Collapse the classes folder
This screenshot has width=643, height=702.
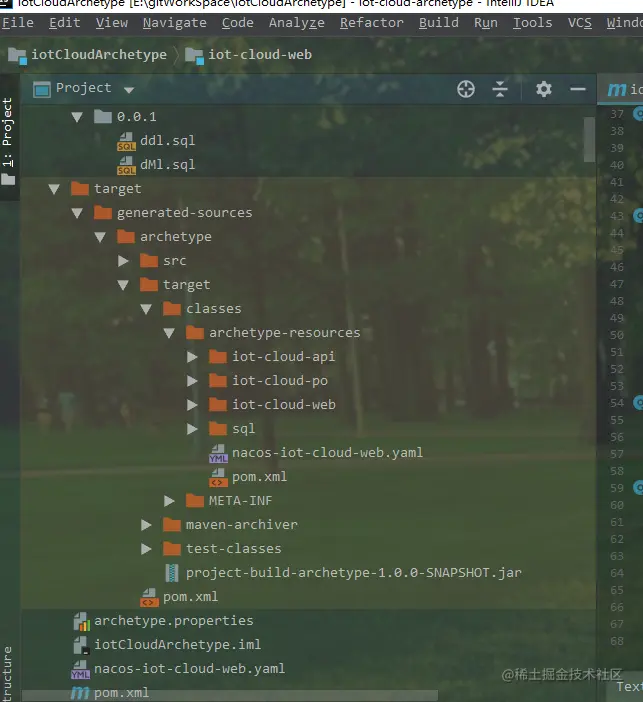pos(146,309)
